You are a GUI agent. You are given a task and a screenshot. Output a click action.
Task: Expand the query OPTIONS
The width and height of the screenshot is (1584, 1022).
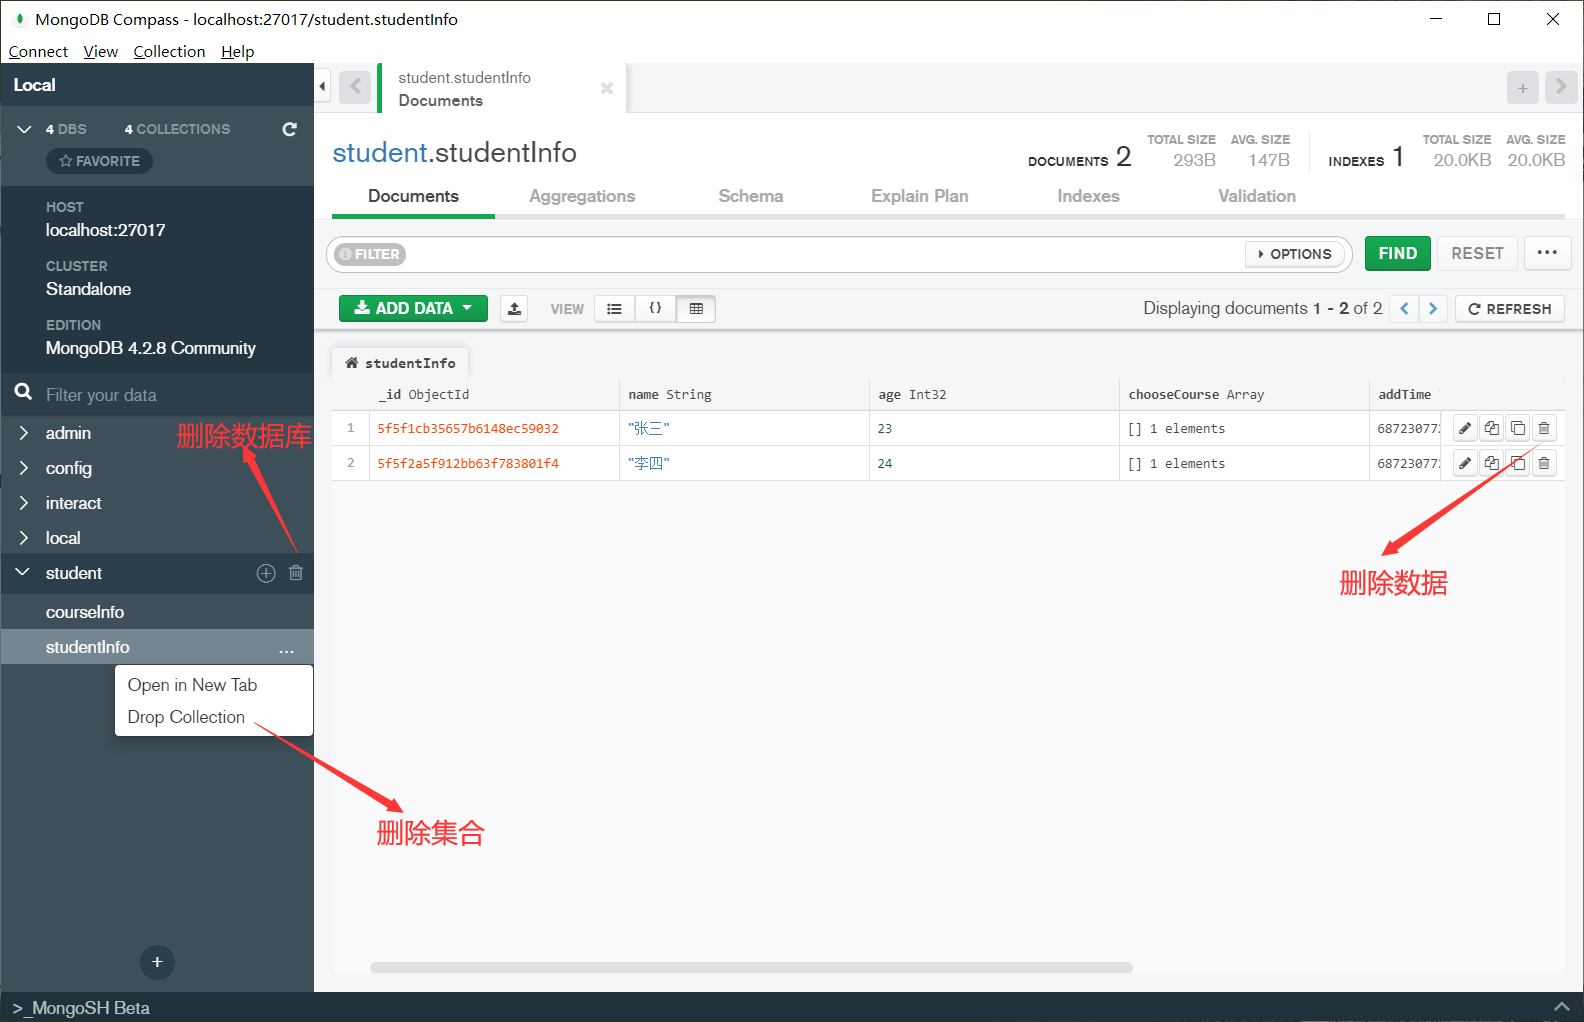pos(1295,254)
